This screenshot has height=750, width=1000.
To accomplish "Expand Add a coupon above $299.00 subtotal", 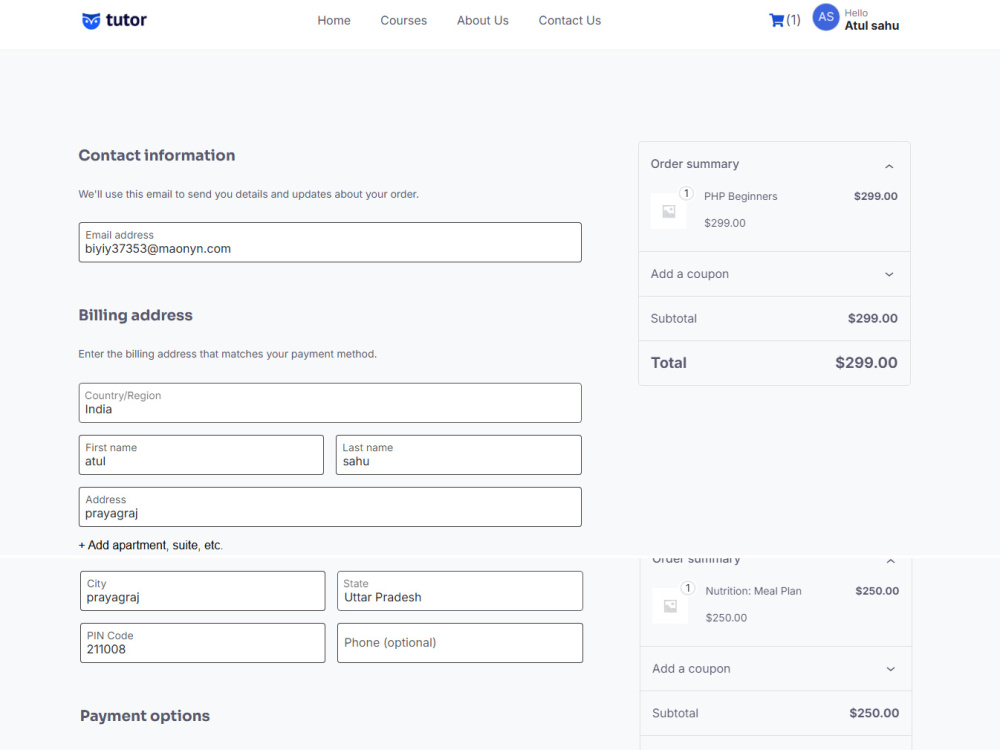I will (x=774, y=274).
